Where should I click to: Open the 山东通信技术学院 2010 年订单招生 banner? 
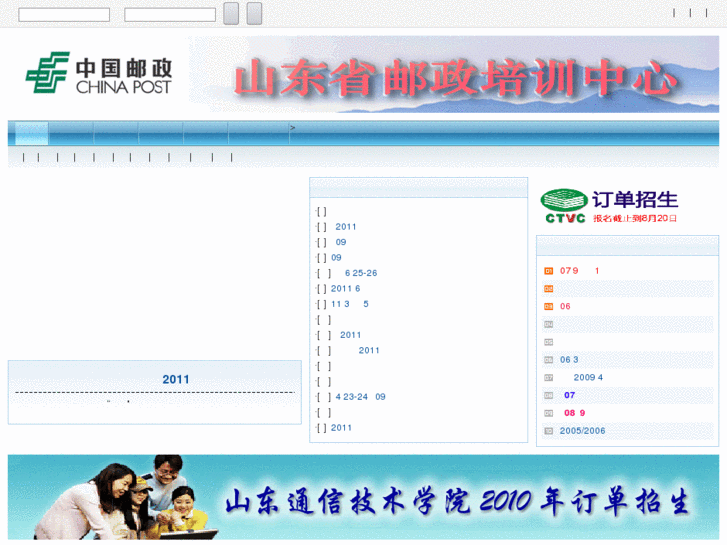[x=364, y=497]
